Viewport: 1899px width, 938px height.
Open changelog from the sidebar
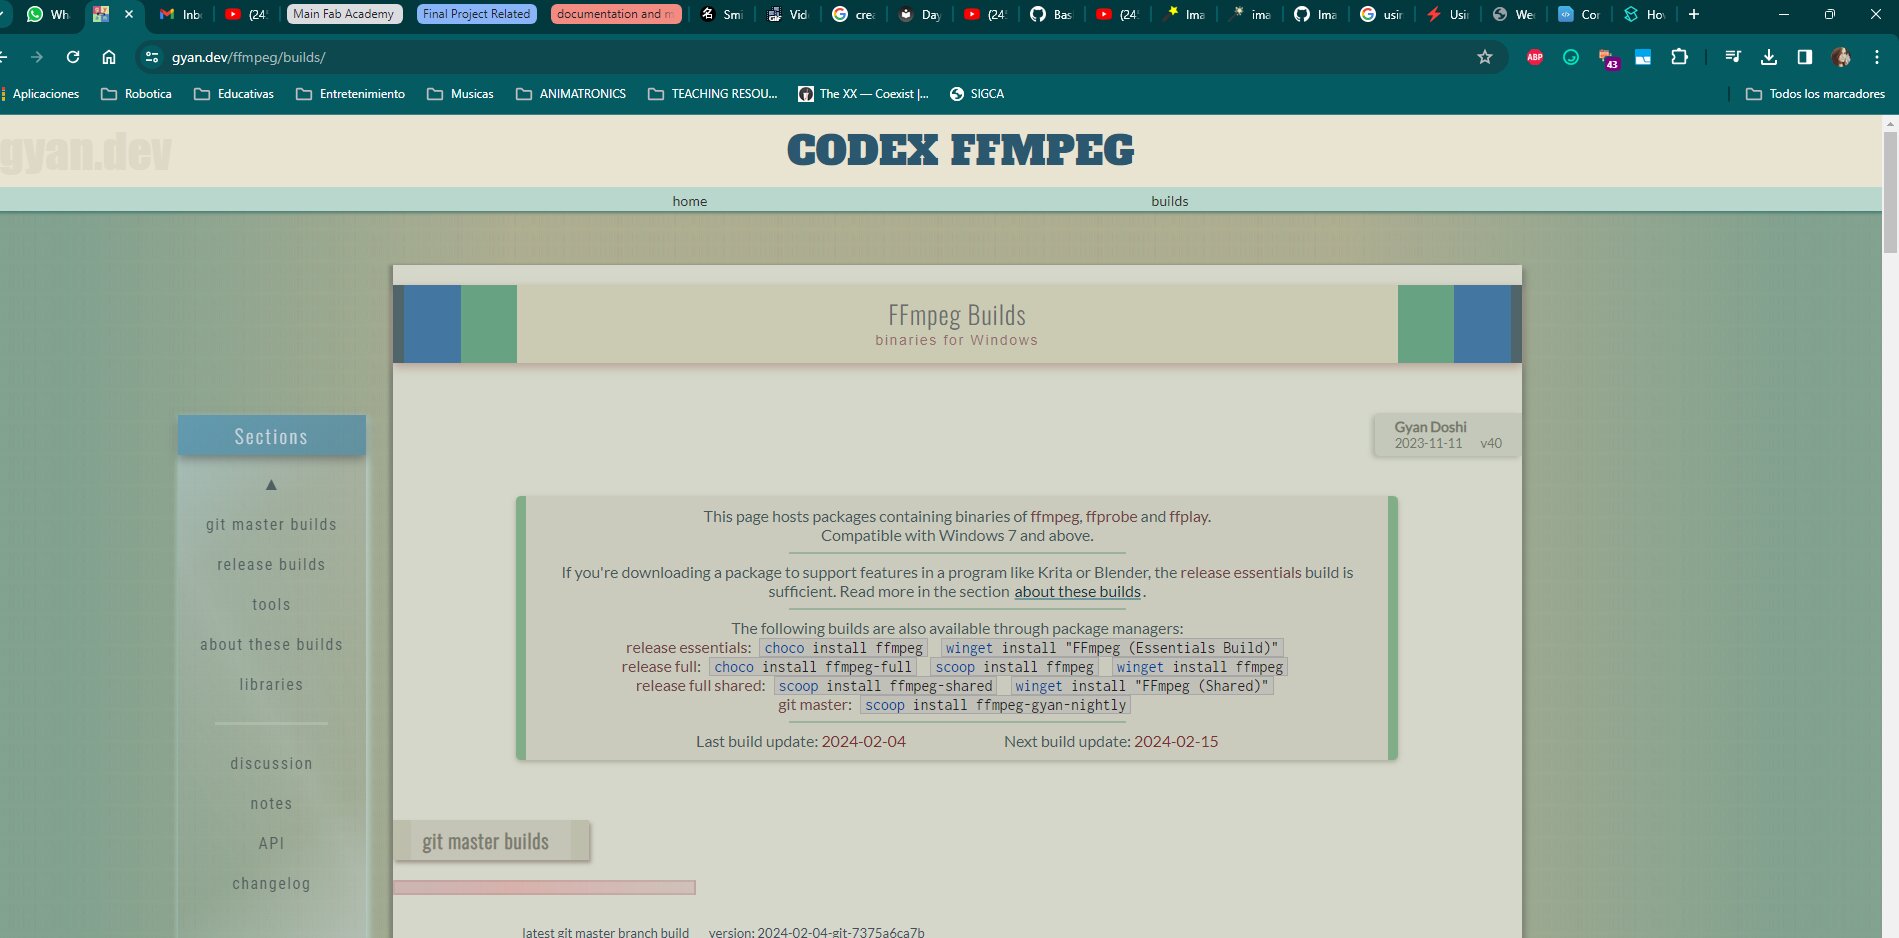tap(271, 884)
